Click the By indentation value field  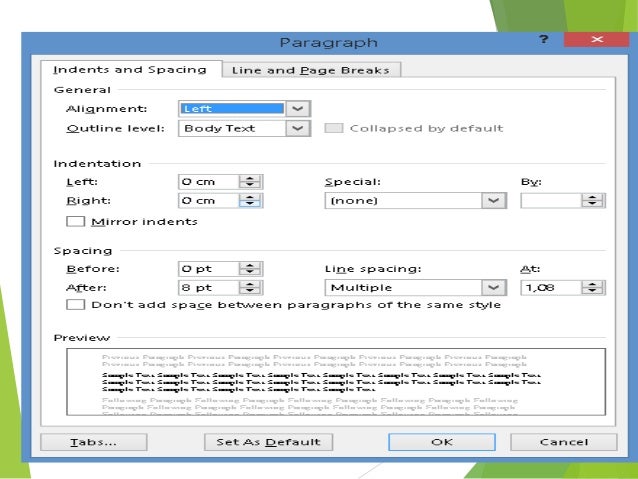point(551,201)
